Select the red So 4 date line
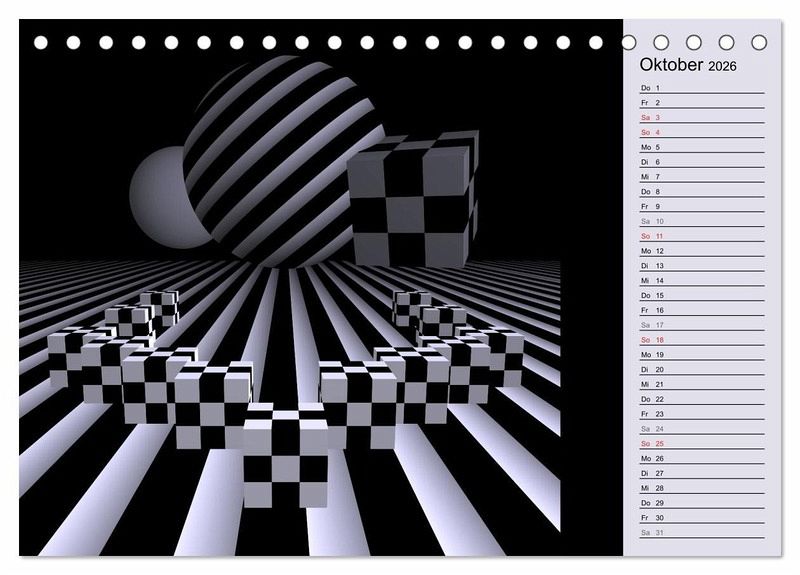 pyautogui.click(x=702, y=133)
